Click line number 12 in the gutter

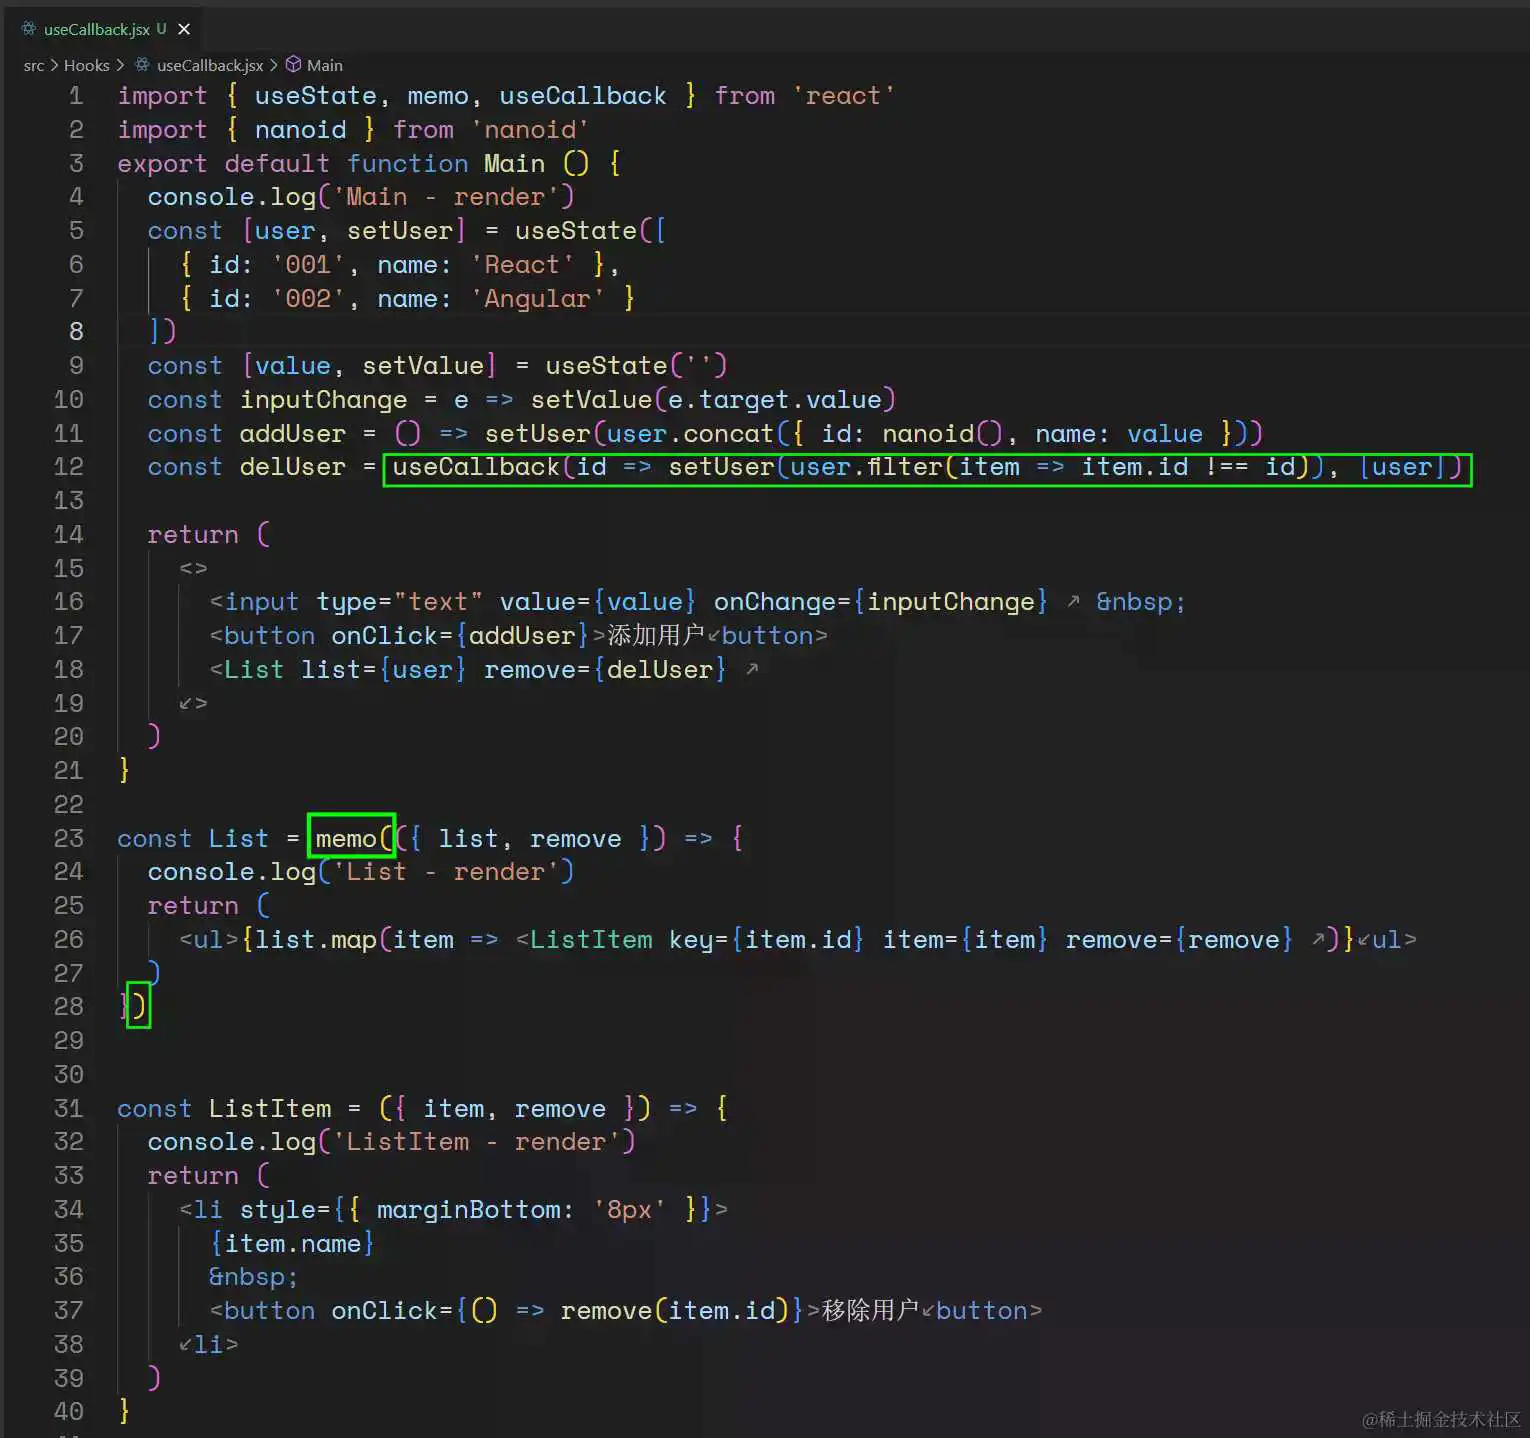(68, 467)
